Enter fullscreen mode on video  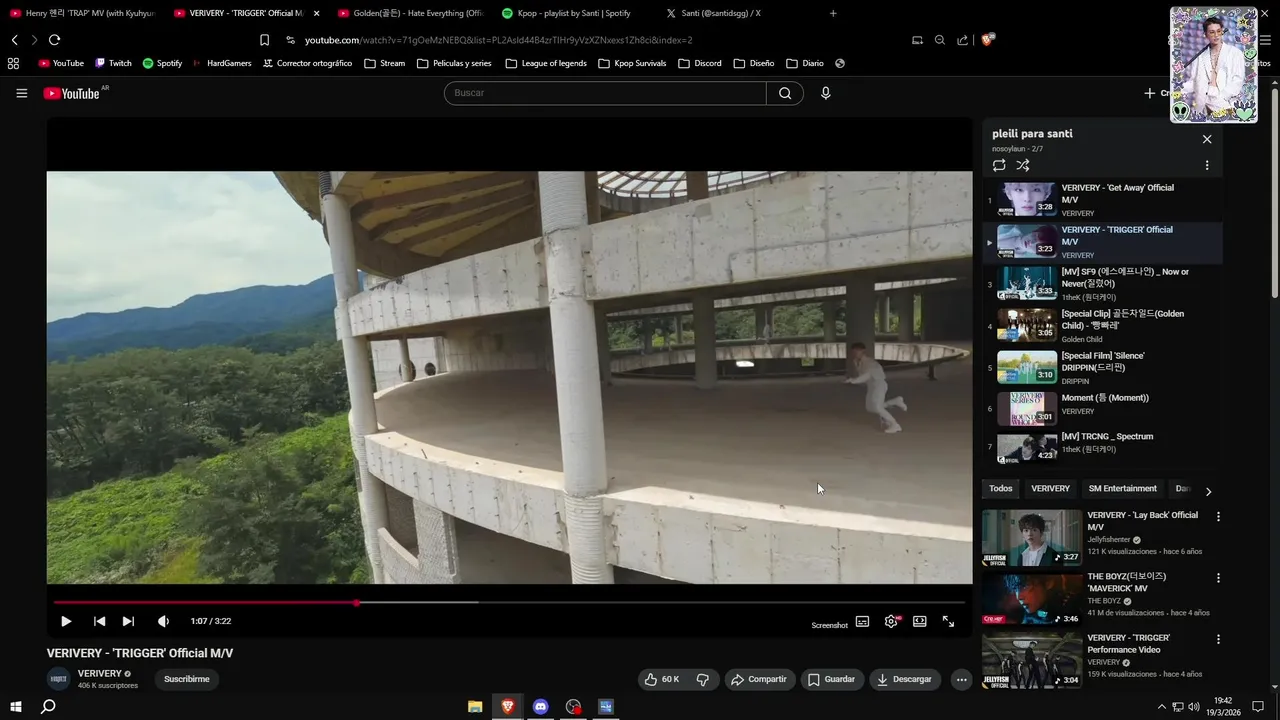[948, 621]
